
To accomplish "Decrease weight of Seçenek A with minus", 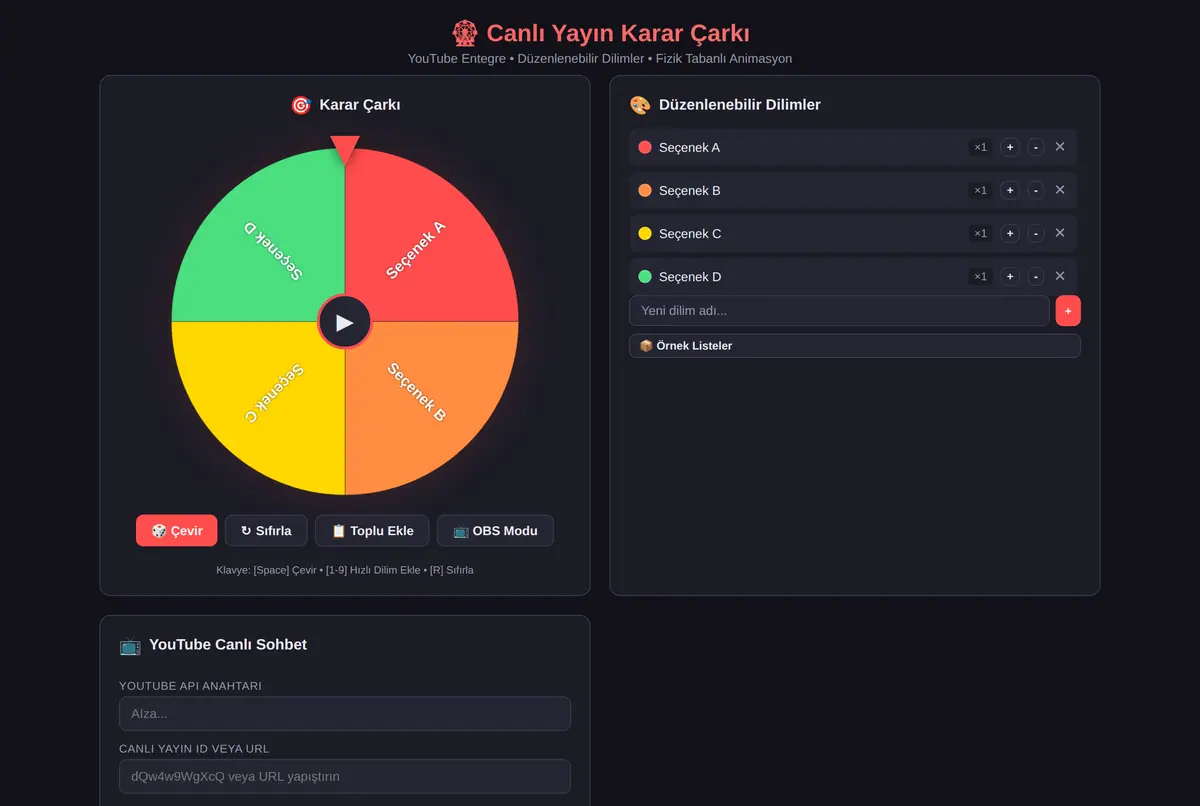I will click(1036, 147).
